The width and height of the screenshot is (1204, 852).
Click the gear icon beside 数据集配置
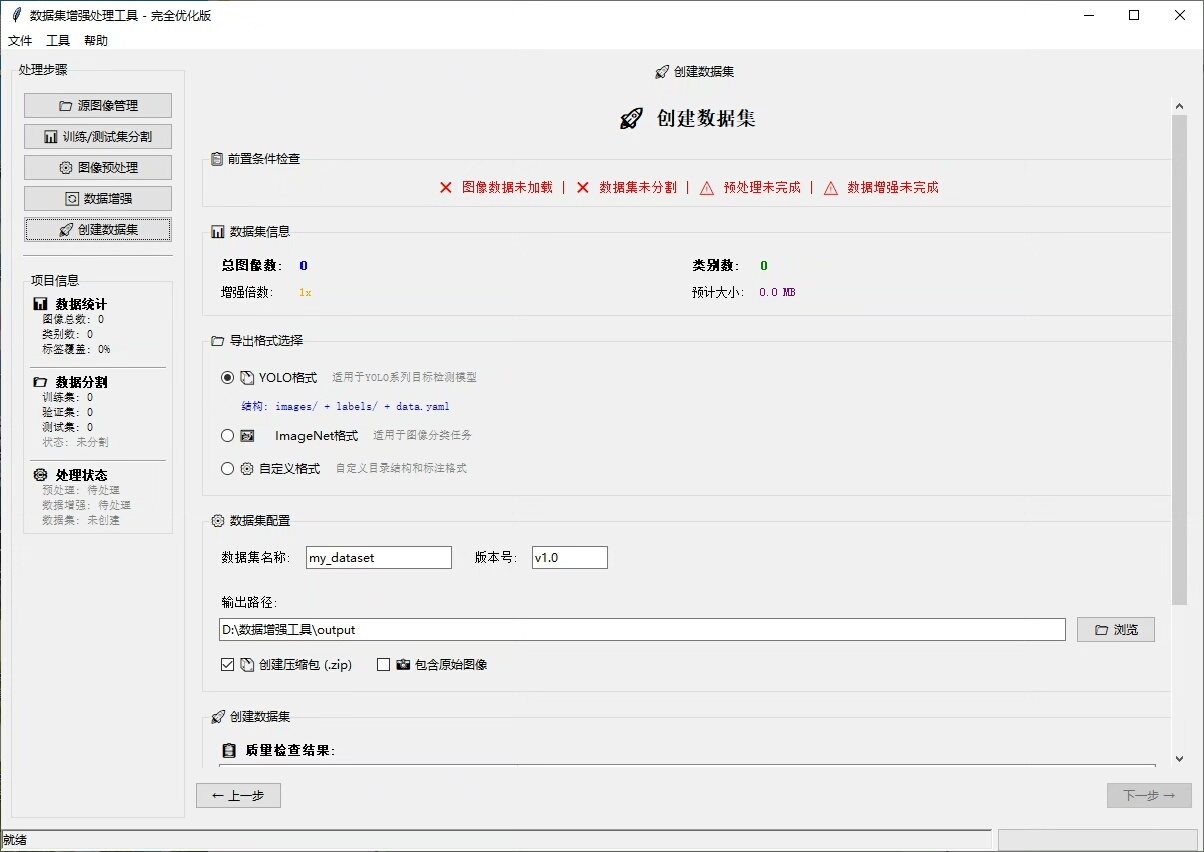(x=217, y=521)
